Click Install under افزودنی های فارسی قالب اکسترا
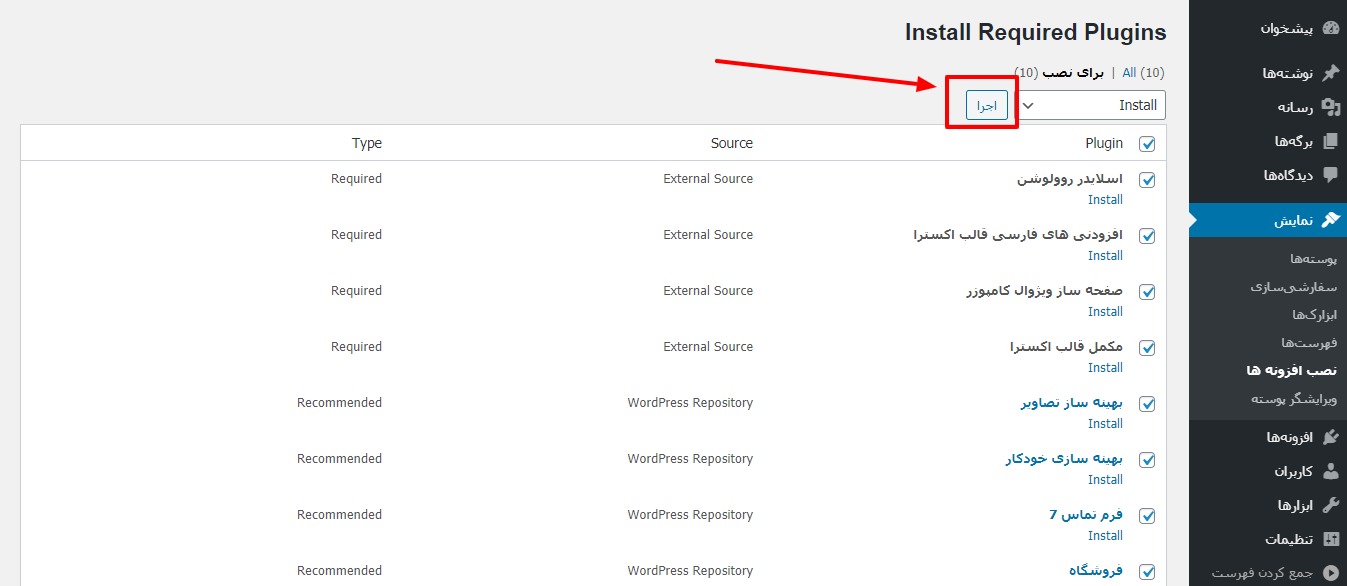Image resolution: width=1347 pixels, height=586 pixels. pyautogui.click(x=1105, y=255)
